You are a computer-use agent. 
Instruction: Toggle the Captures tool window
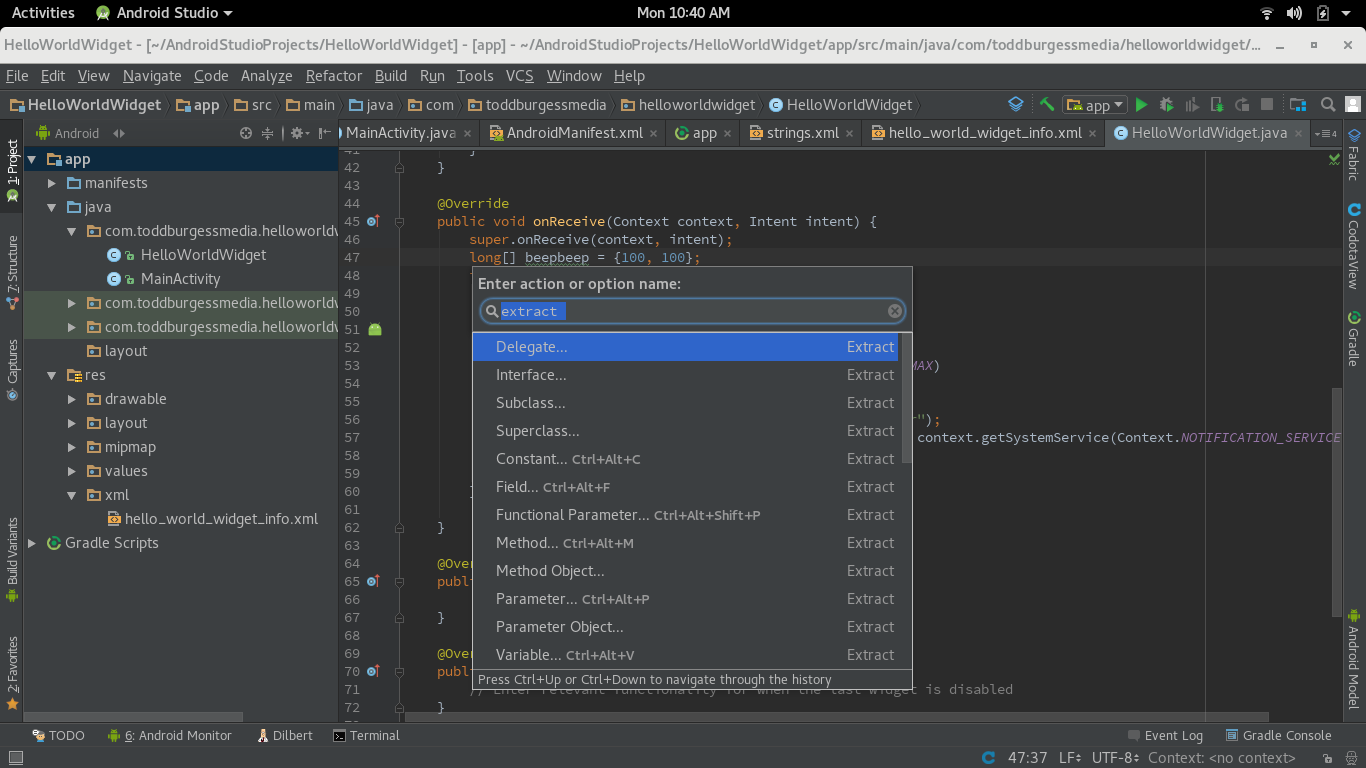click(x=12, y=370)
